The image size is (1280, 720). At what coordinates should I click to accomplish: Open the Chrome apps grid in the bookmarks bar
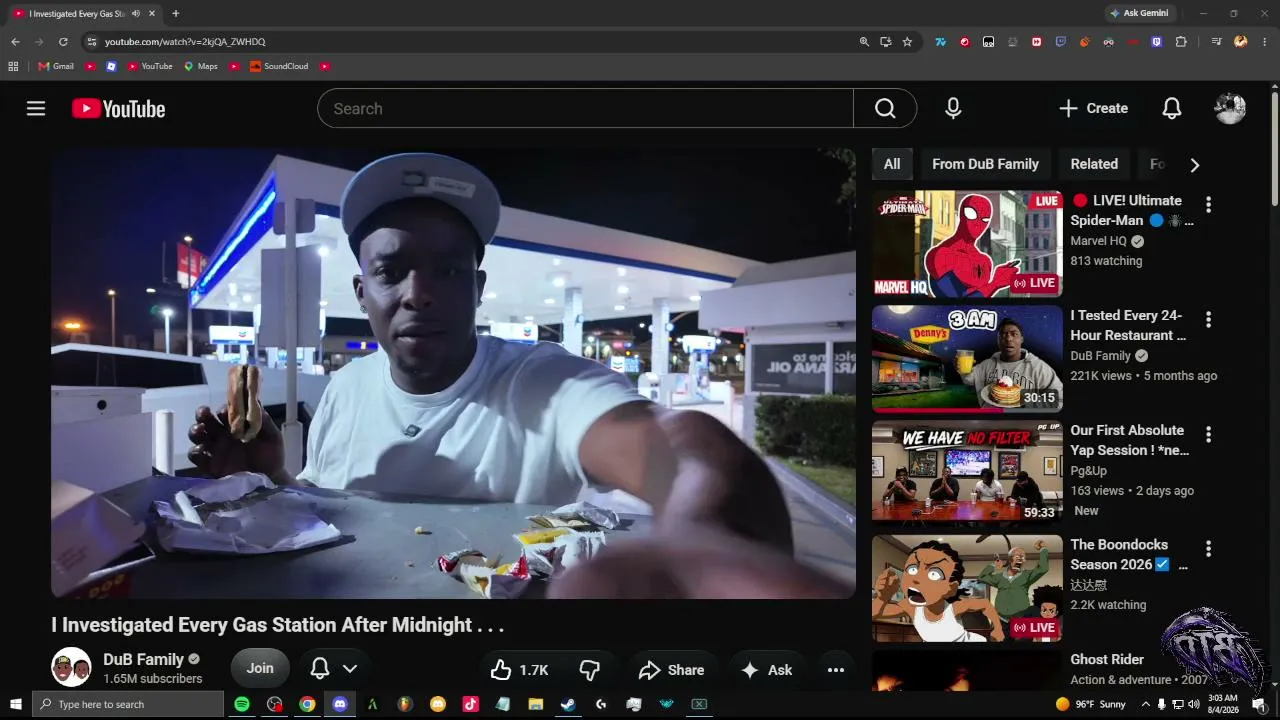point(13,66)
